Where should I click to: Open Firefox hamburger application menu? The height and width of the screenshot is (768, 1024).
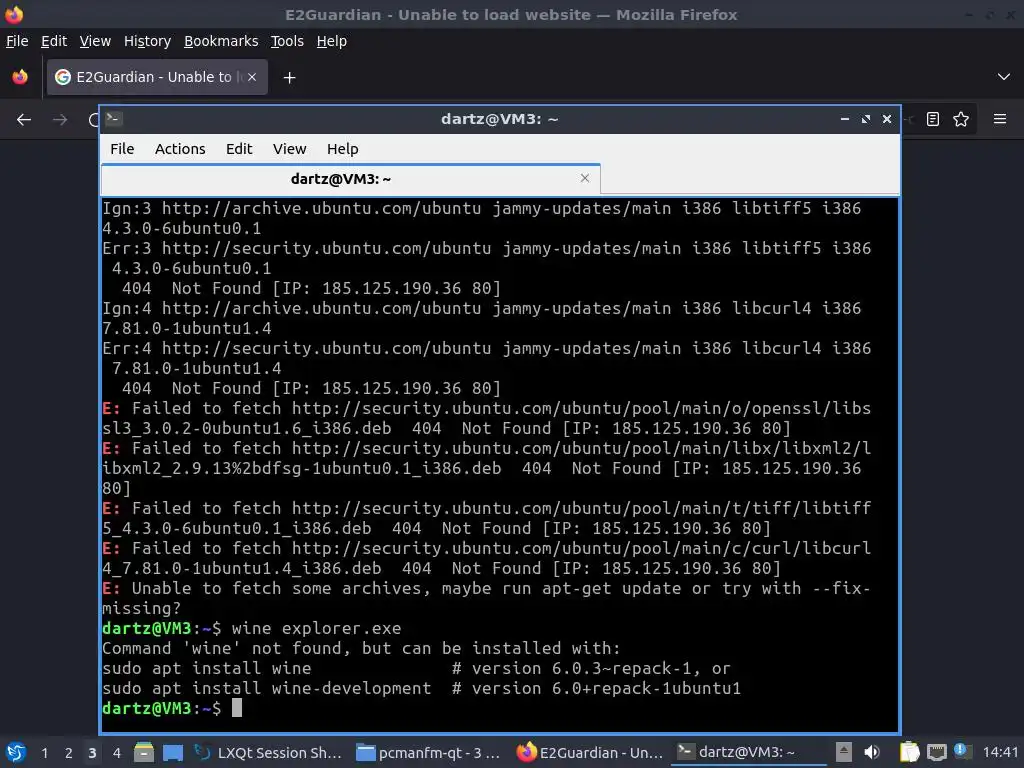coord(1000,119)
